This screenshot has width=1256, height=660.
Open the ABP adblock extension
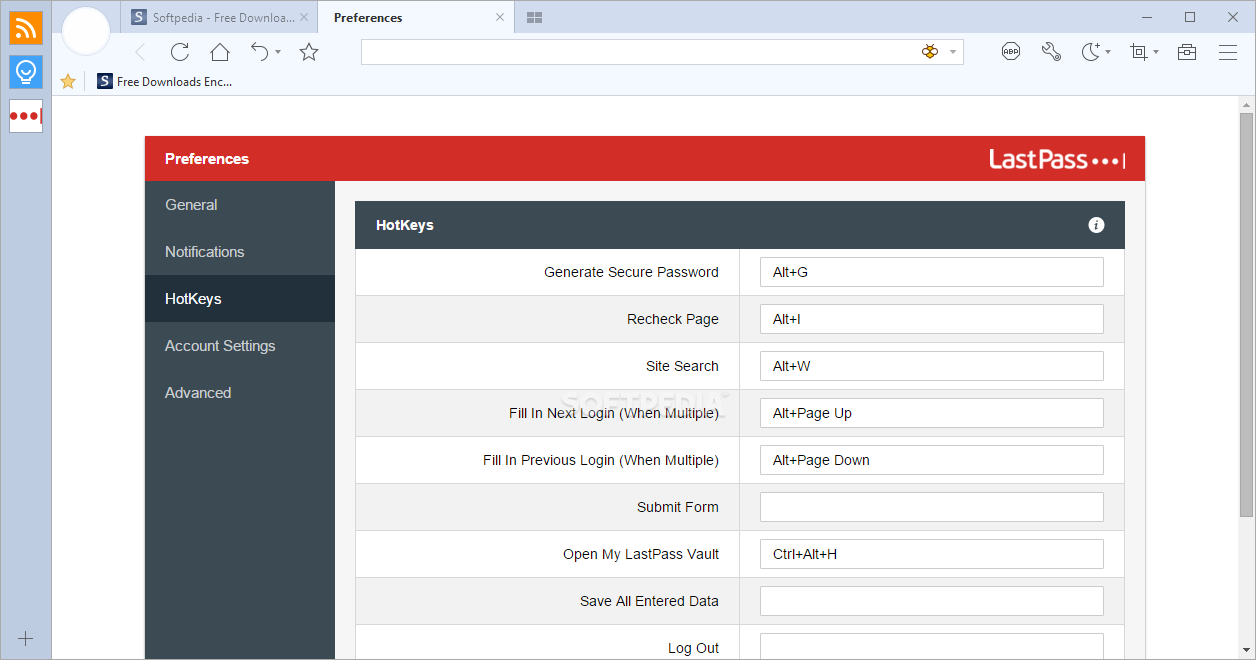1011,52
